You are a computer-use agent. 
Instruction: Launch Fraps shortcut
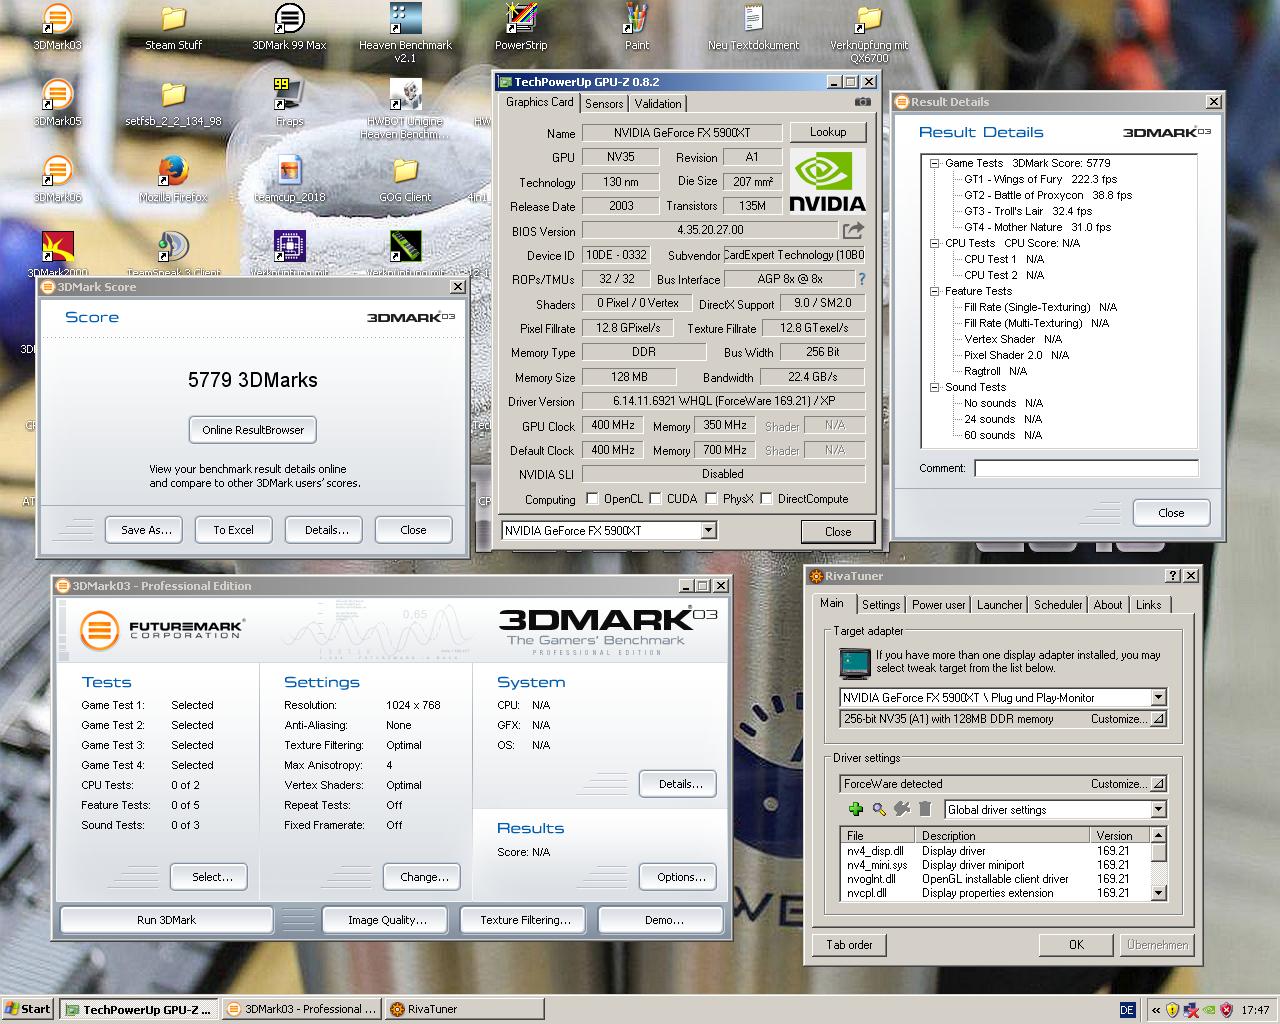[x=289, y=103]
